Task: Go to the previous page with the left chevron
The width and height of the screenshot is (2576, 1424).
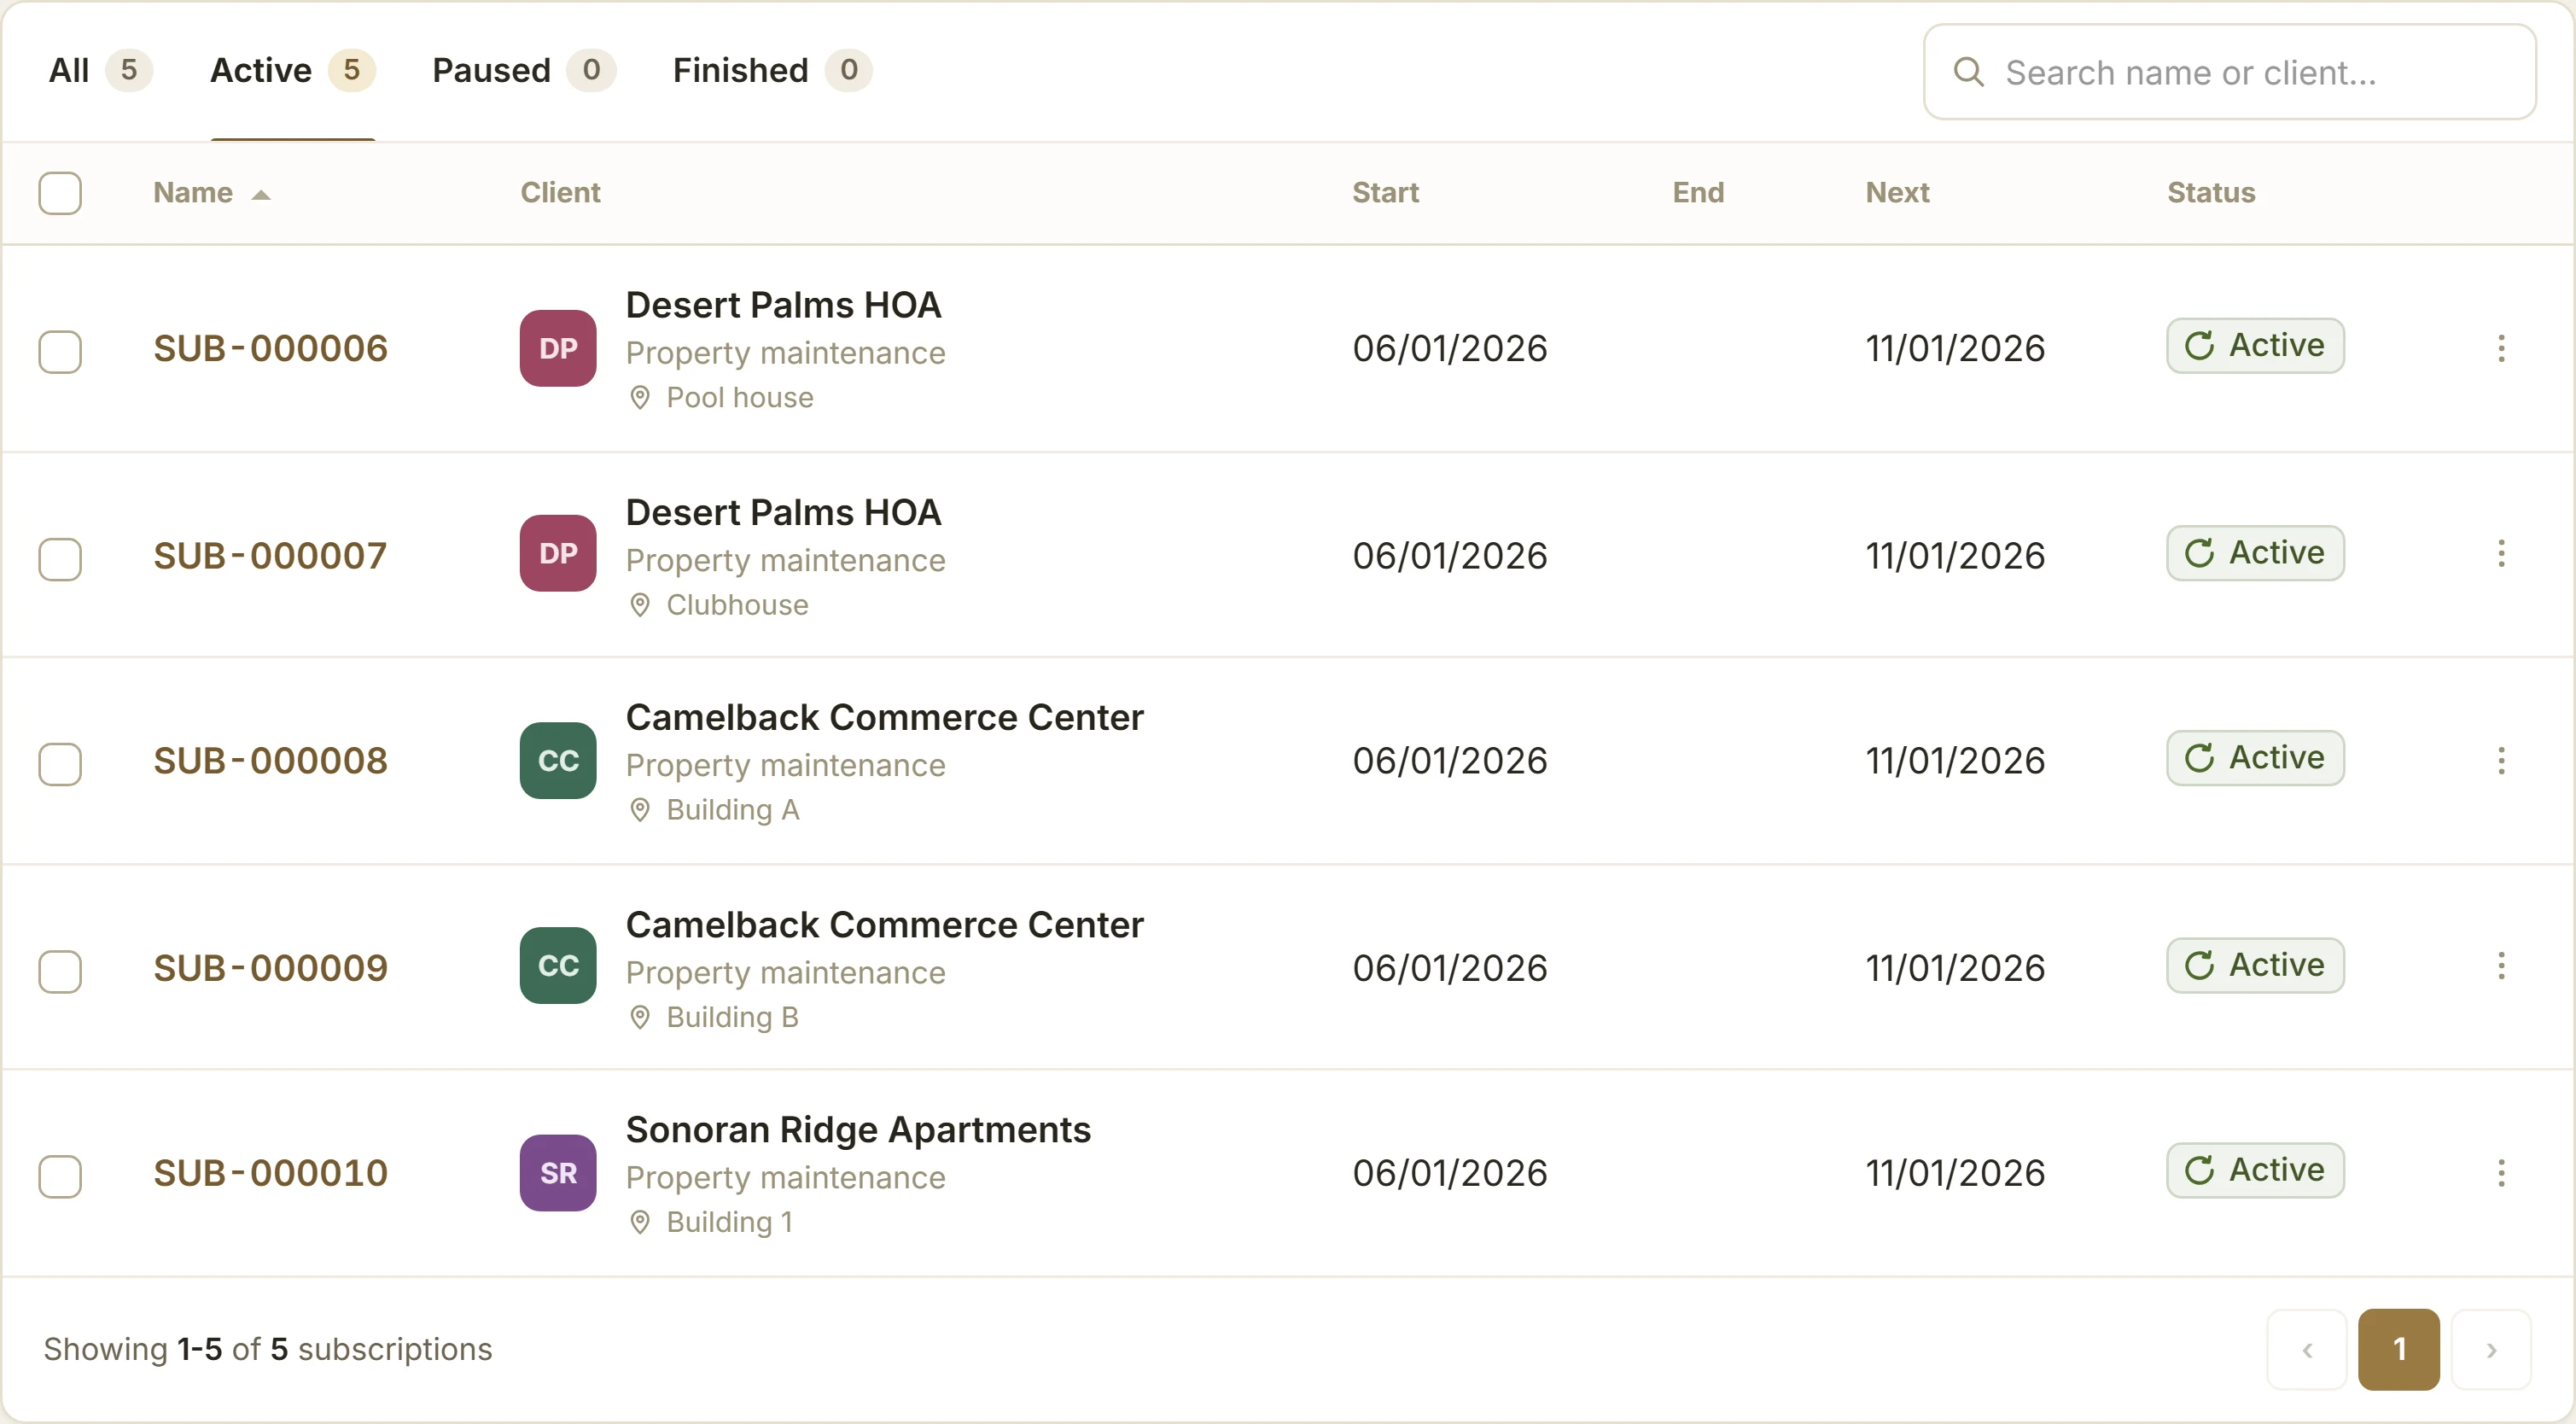Action: pyautogui.click(x=2307, y=1349)
